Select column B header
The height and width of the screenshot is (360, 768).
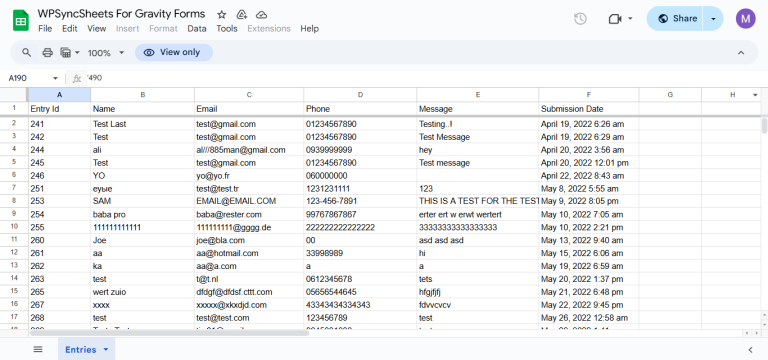143,95
